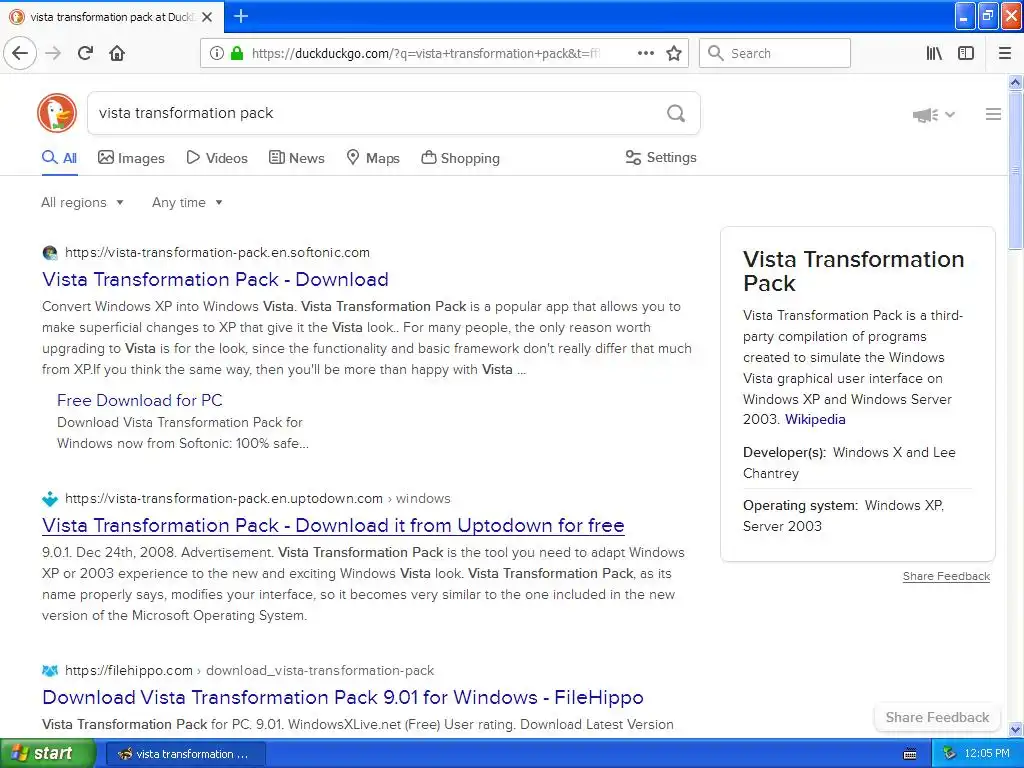Click the green secure connection padlock

click(x=237, y=53)
